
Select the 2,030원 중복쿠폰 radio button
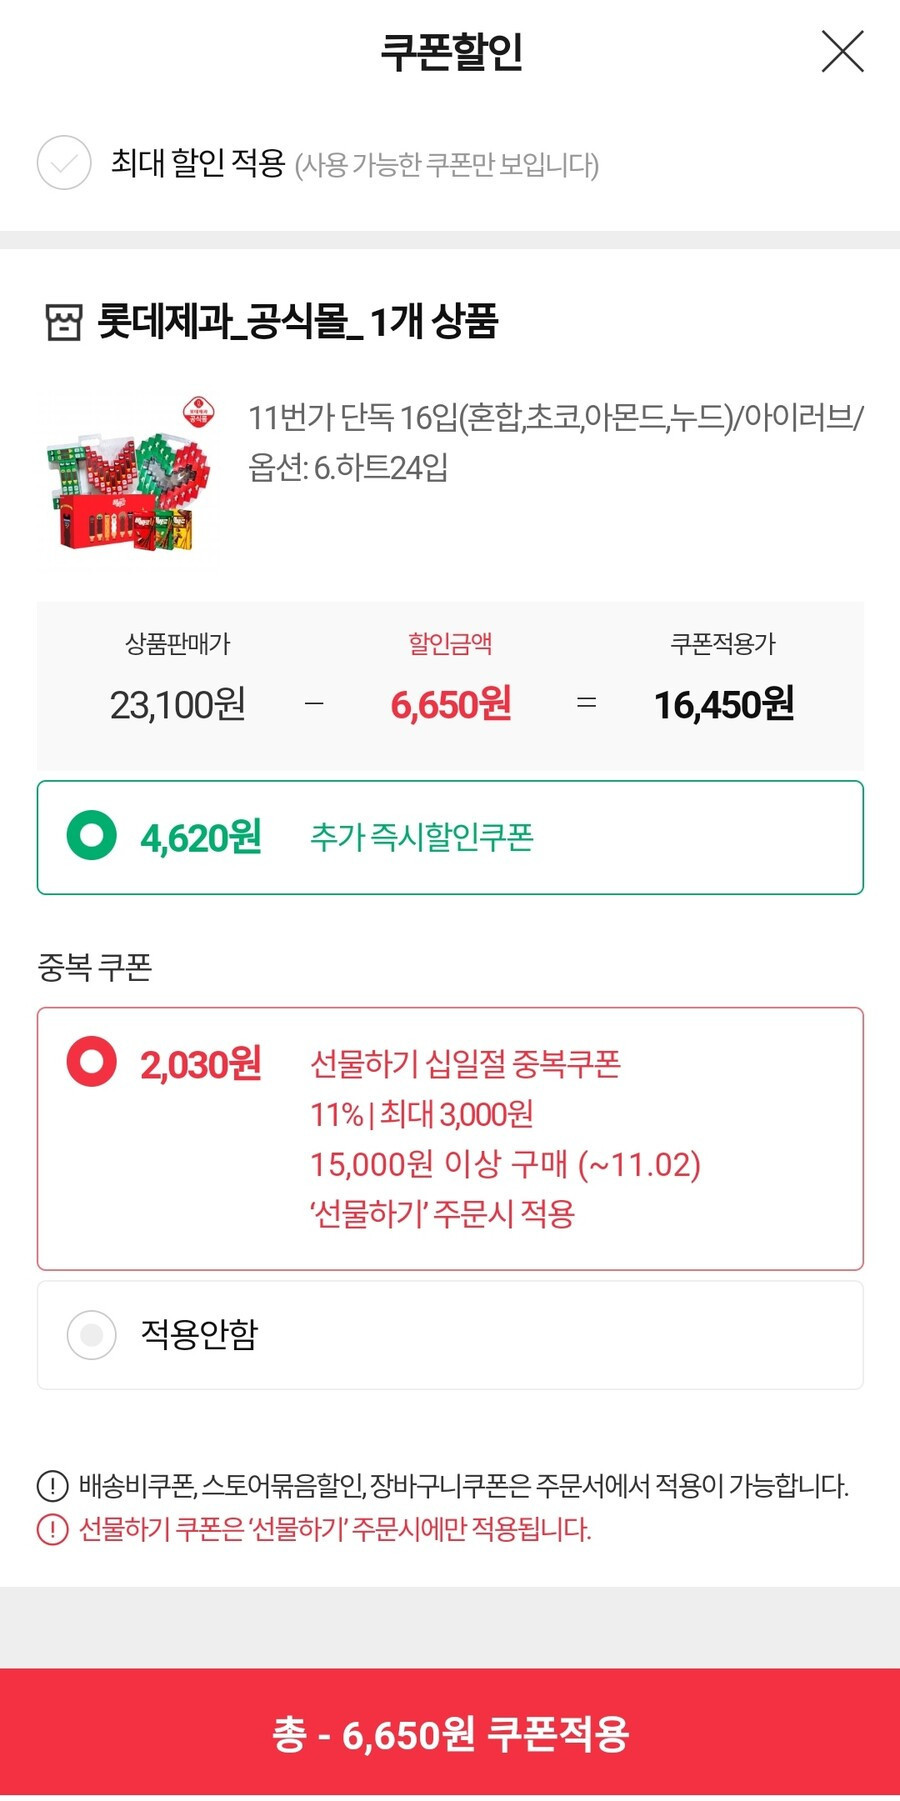92,1062
